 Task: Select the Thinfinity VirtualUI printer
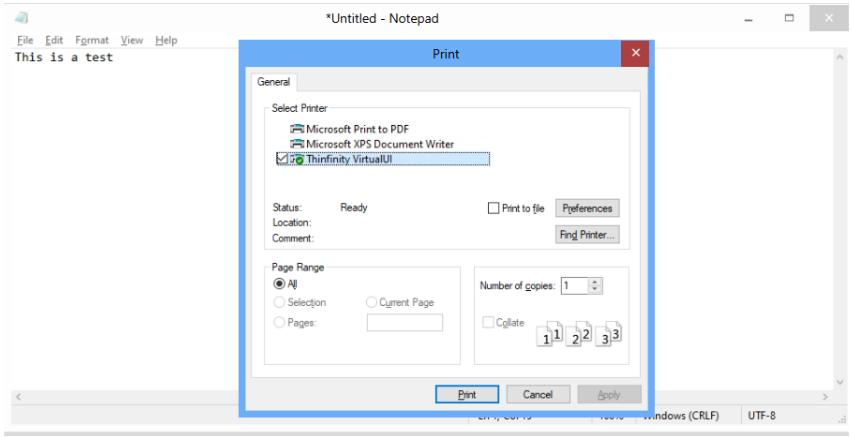tap(383, 160)
